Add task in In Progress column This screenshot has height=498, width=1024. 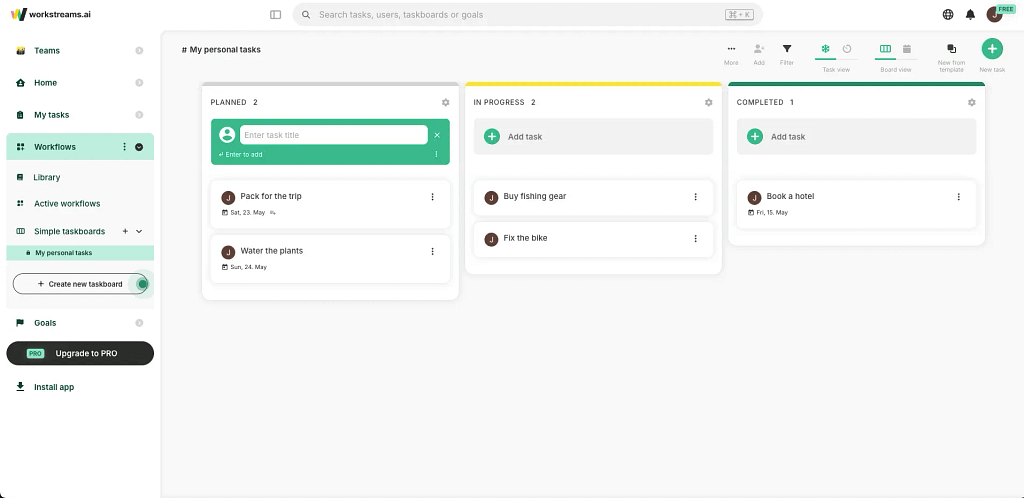tap(593, 136)
